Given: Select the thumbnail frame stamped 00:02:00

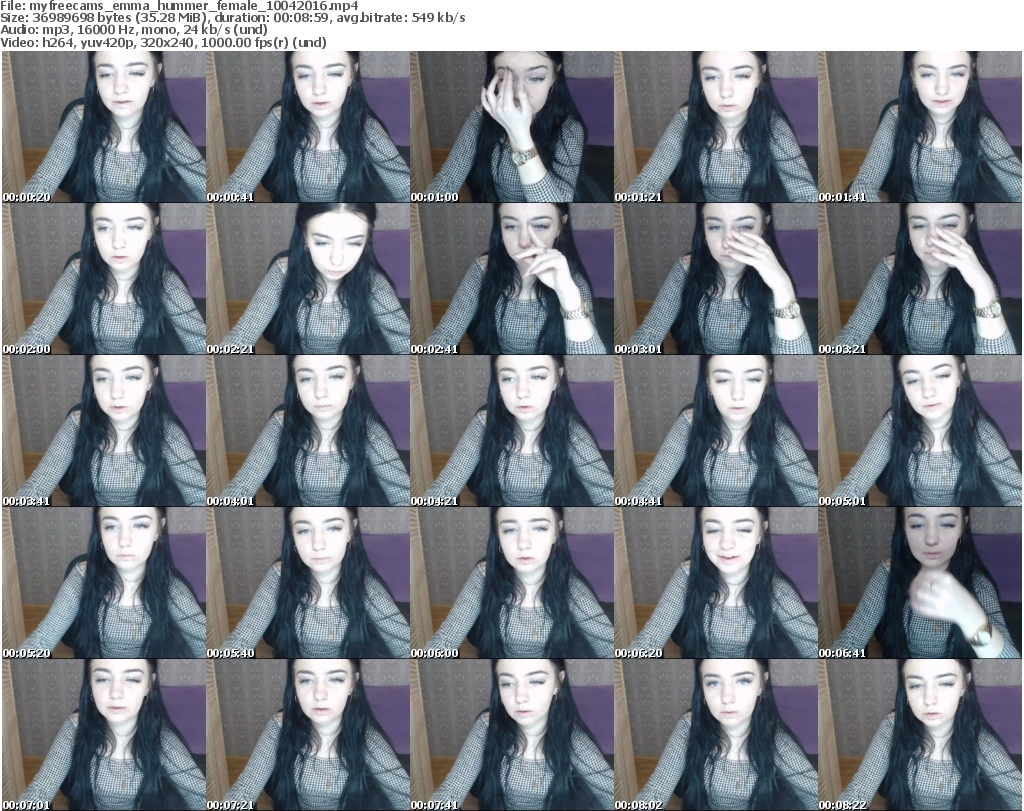Looking at the screenshot, I should click(104, 279).
